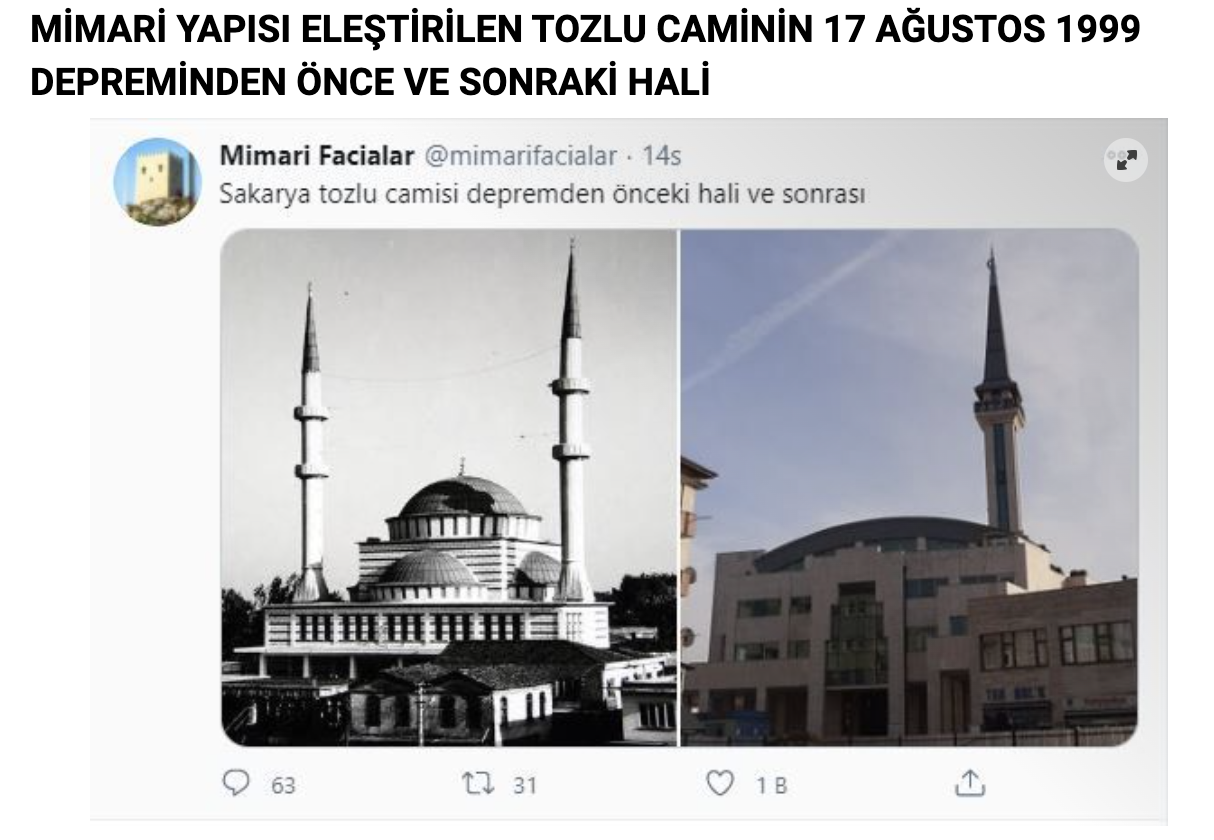Click the reply count 63
This screenshot has width=1214, height=840.
click(x=284, y=785)
